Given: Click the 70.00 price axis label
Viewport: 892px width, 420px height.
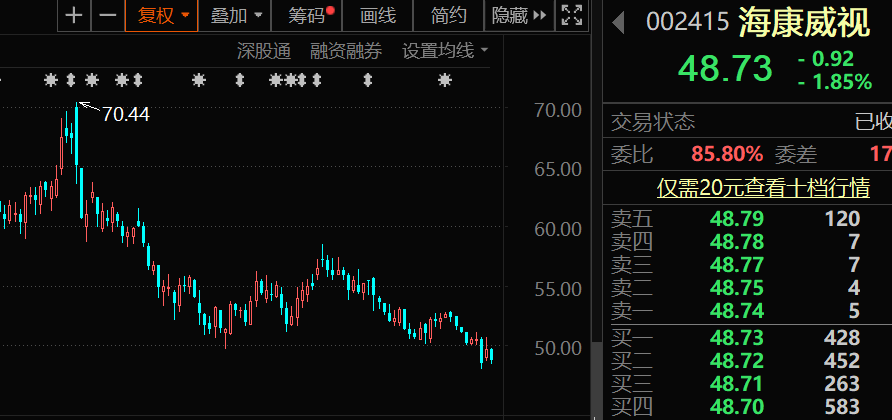Looking at the screenshot, I should [558, 110].
